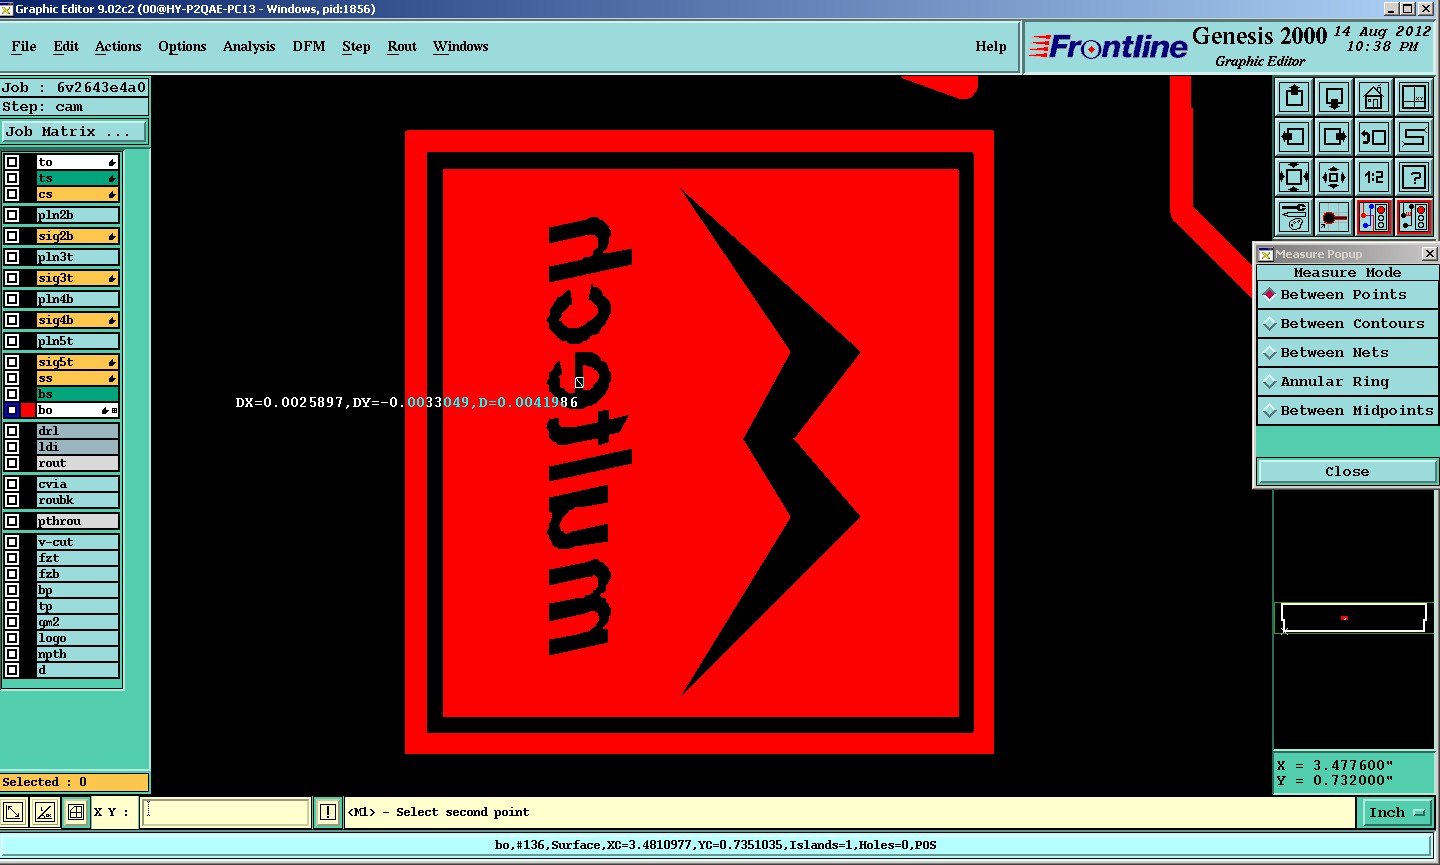Image resolution: width=1440 pixels, height=865 pixels.
Task: Select layer row 'bs'
Action: pos(78,394)
